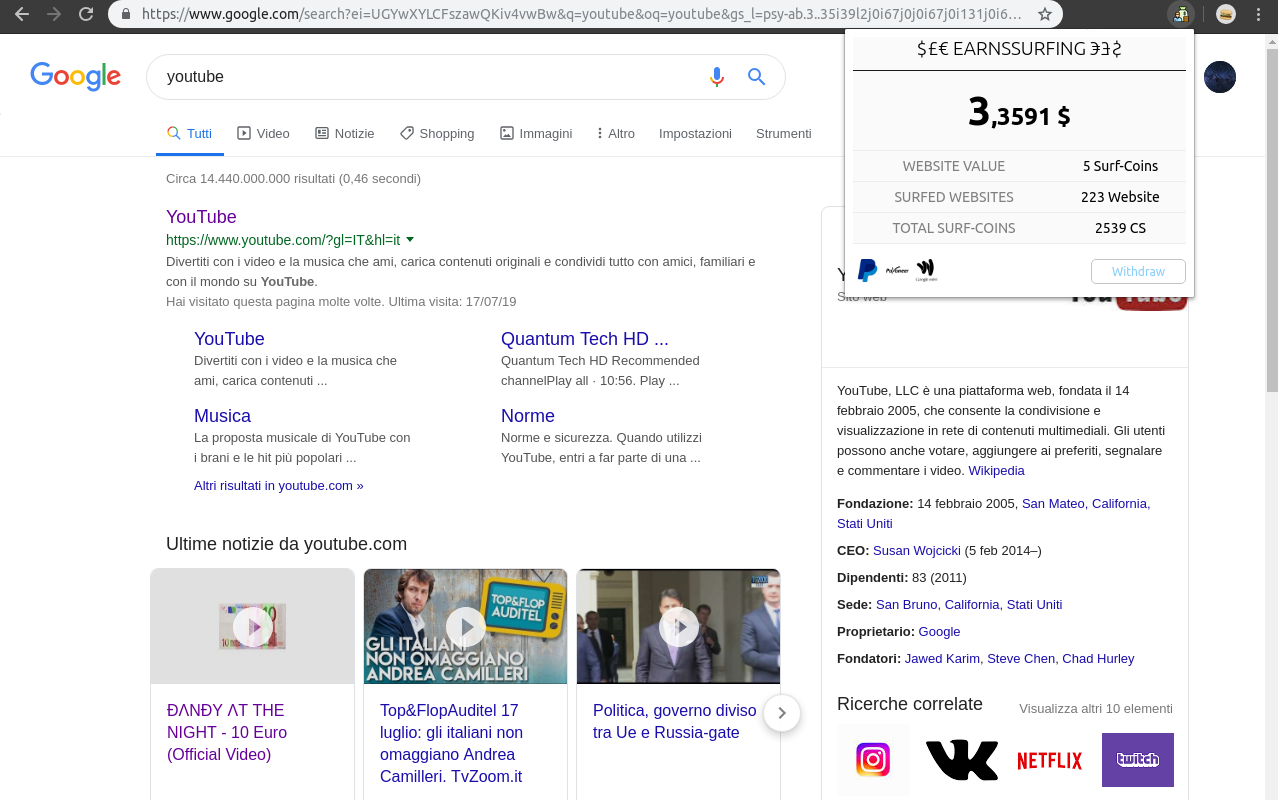1280x800 pixels.
Task: Expand the youtube.com URL dropdown arrow
Action: [410, 240]
